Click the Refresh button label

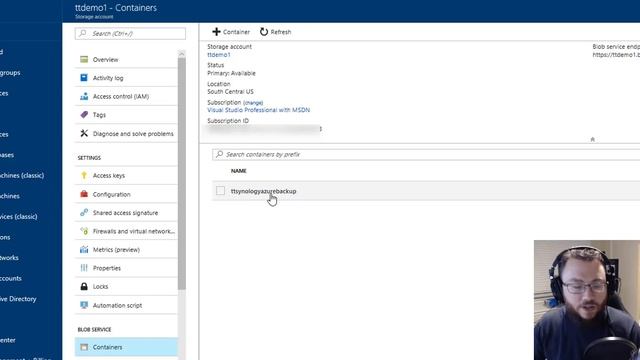click(x=281, y=32)
